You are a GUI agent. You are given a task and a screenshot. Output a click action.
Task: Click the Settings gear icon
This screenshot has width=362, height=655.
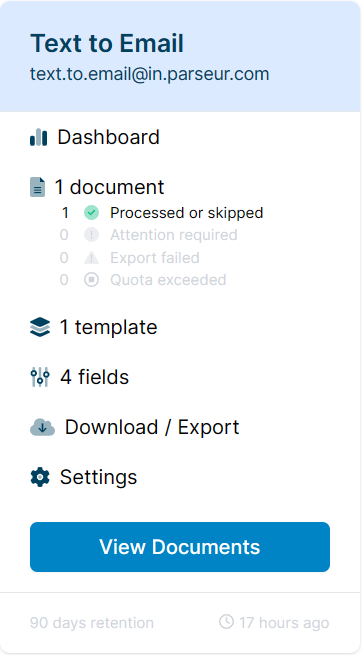pos(40,477)
